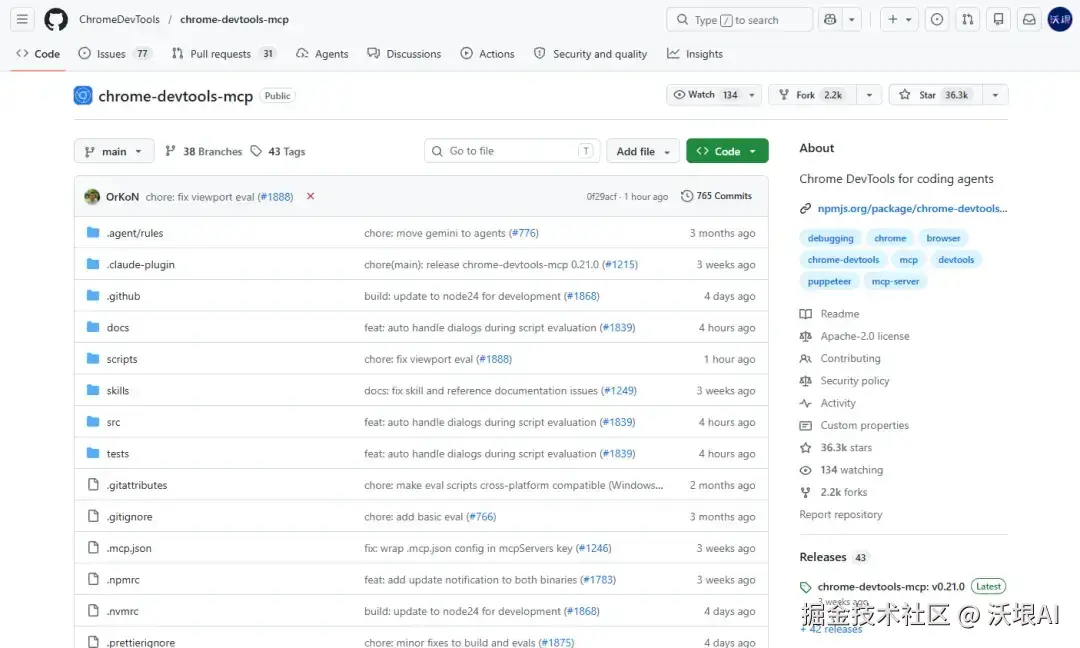The image size is (1080, 648).
Task: Switch to the Code tab
Action: pos(38,54)
